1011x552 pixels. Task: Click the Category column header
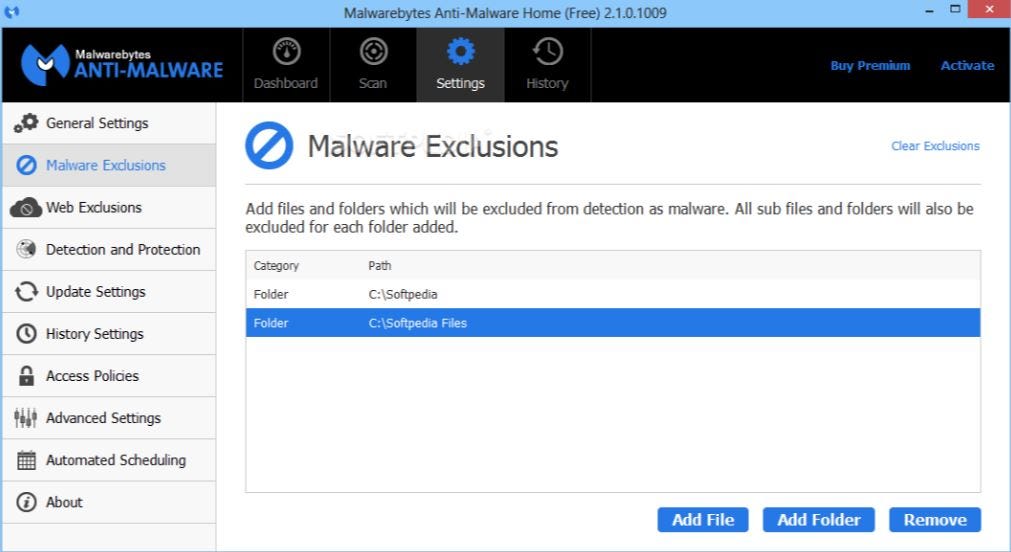coord(276,266)
